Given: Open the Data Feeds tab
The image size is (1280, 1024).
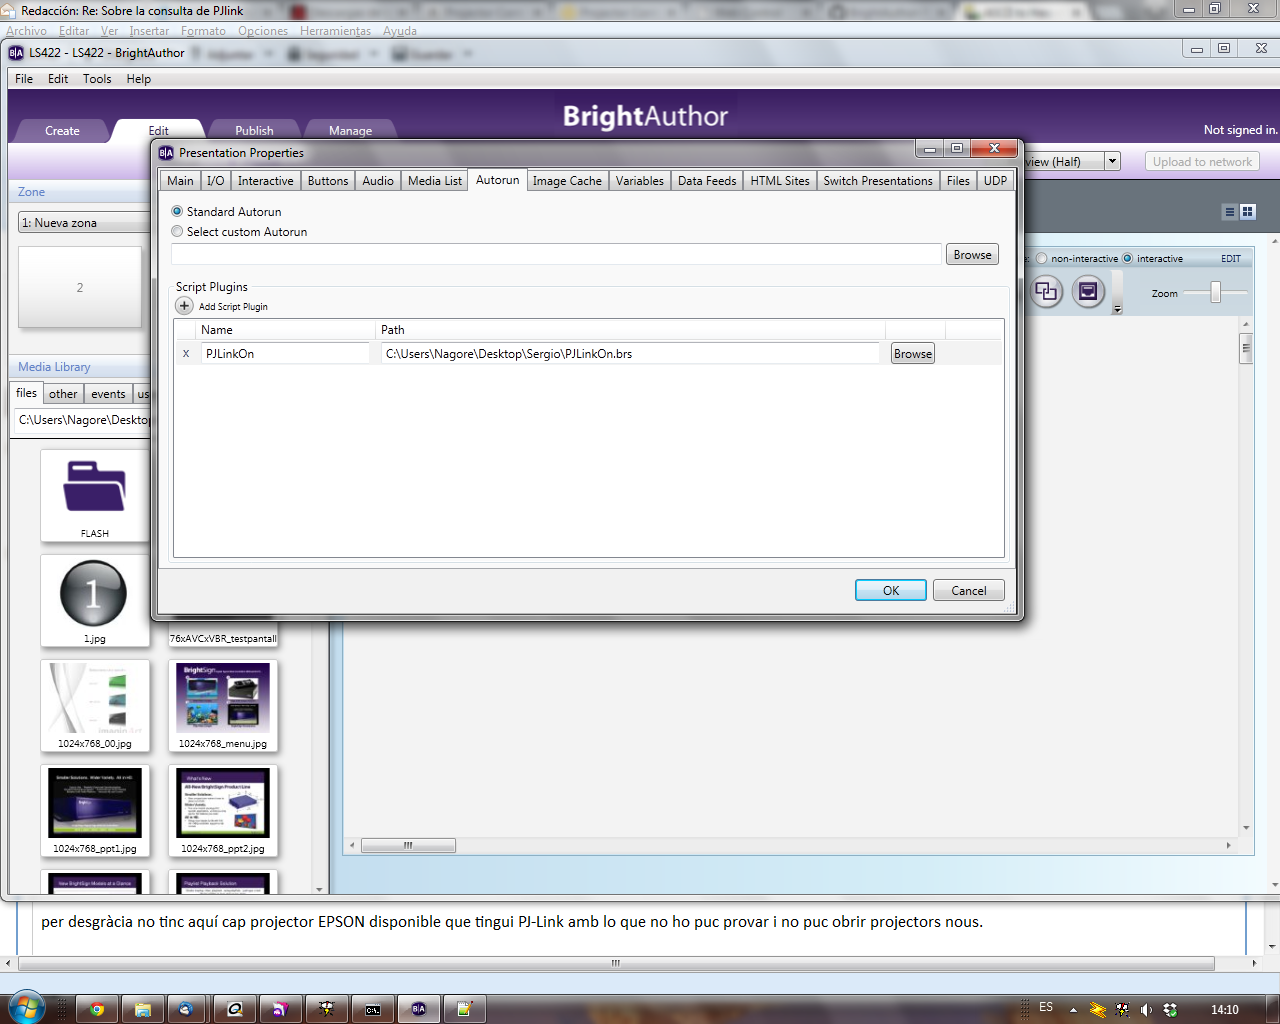Looking at the screenshot, I should [707, 181].
